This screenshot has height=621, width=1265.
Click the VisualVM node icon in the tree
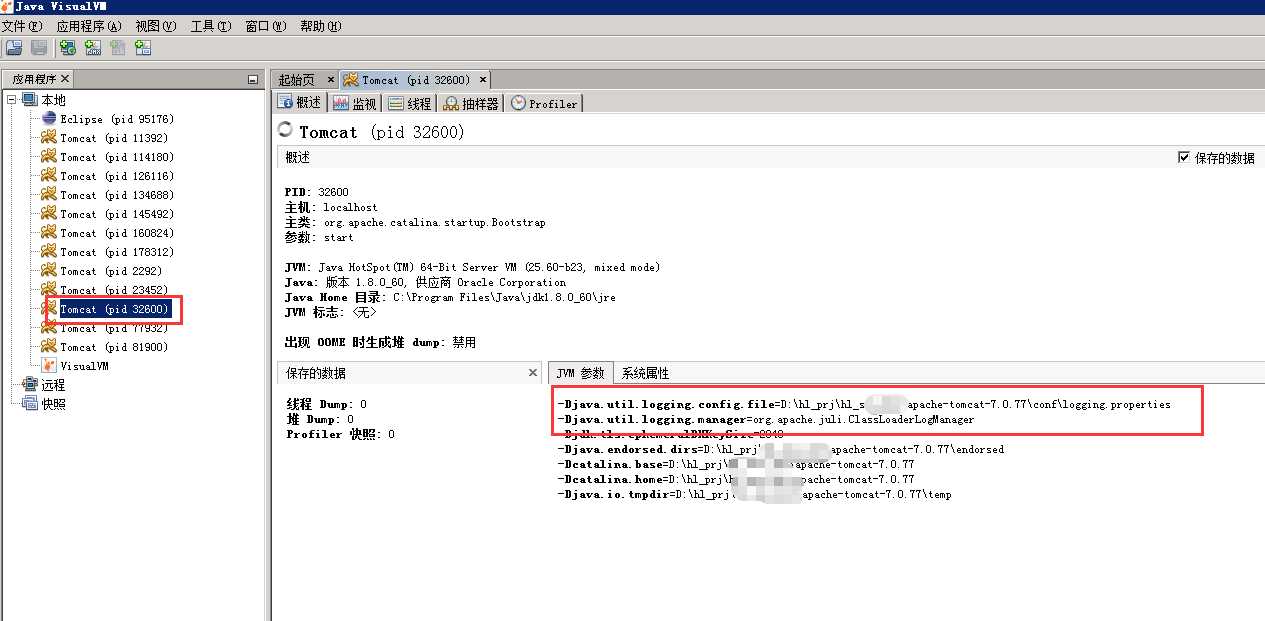point(49,365)
